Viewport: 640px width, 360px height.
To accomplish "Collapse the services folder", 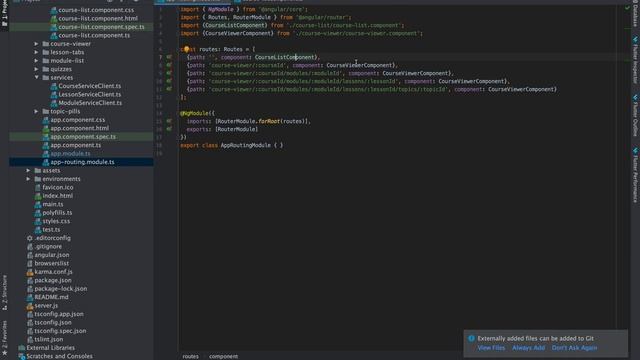I will tap(36, 78).
